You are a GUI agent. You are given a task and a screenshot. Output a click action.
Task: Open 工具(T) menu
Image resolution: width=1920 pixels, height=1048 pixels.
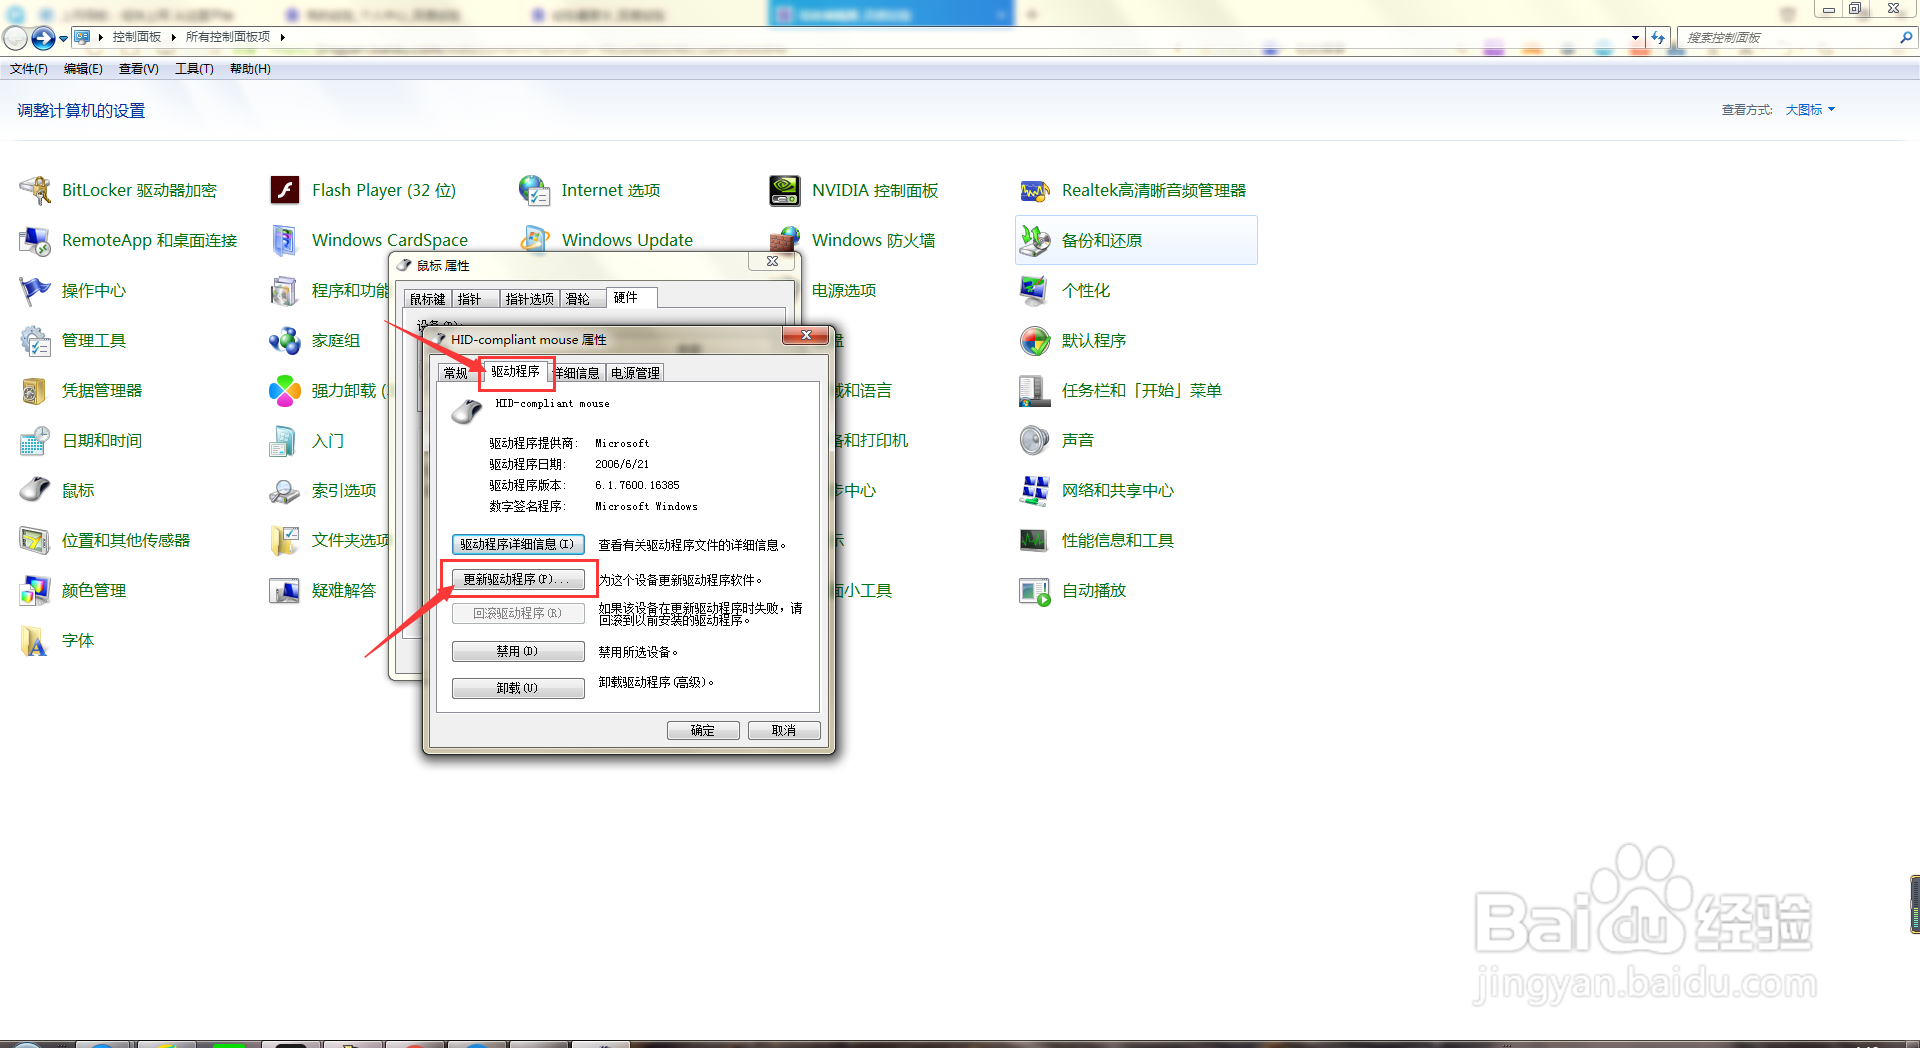click(194, 69)
